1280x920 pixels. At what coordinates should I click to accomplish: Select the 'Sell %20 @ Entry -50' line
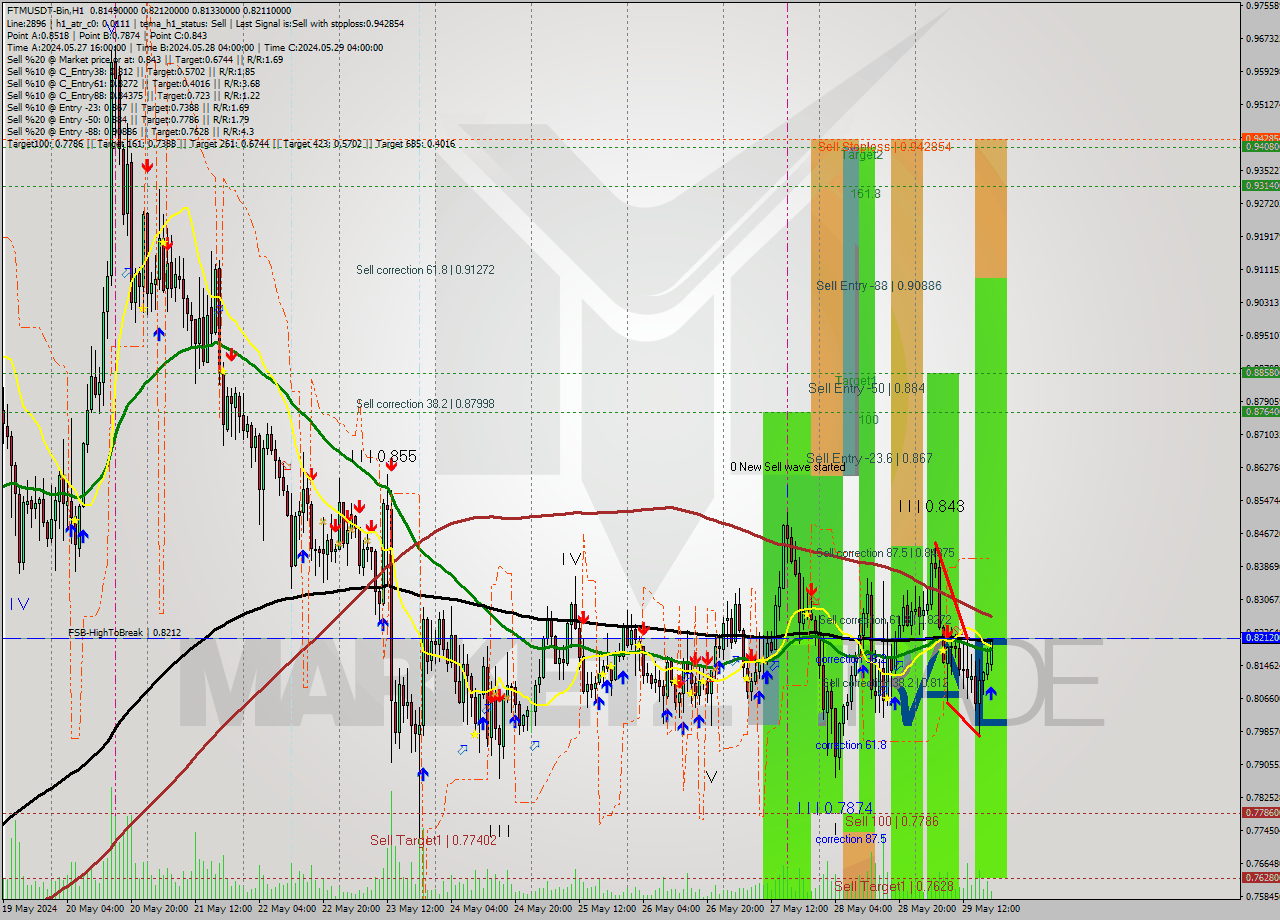point(127,120)
